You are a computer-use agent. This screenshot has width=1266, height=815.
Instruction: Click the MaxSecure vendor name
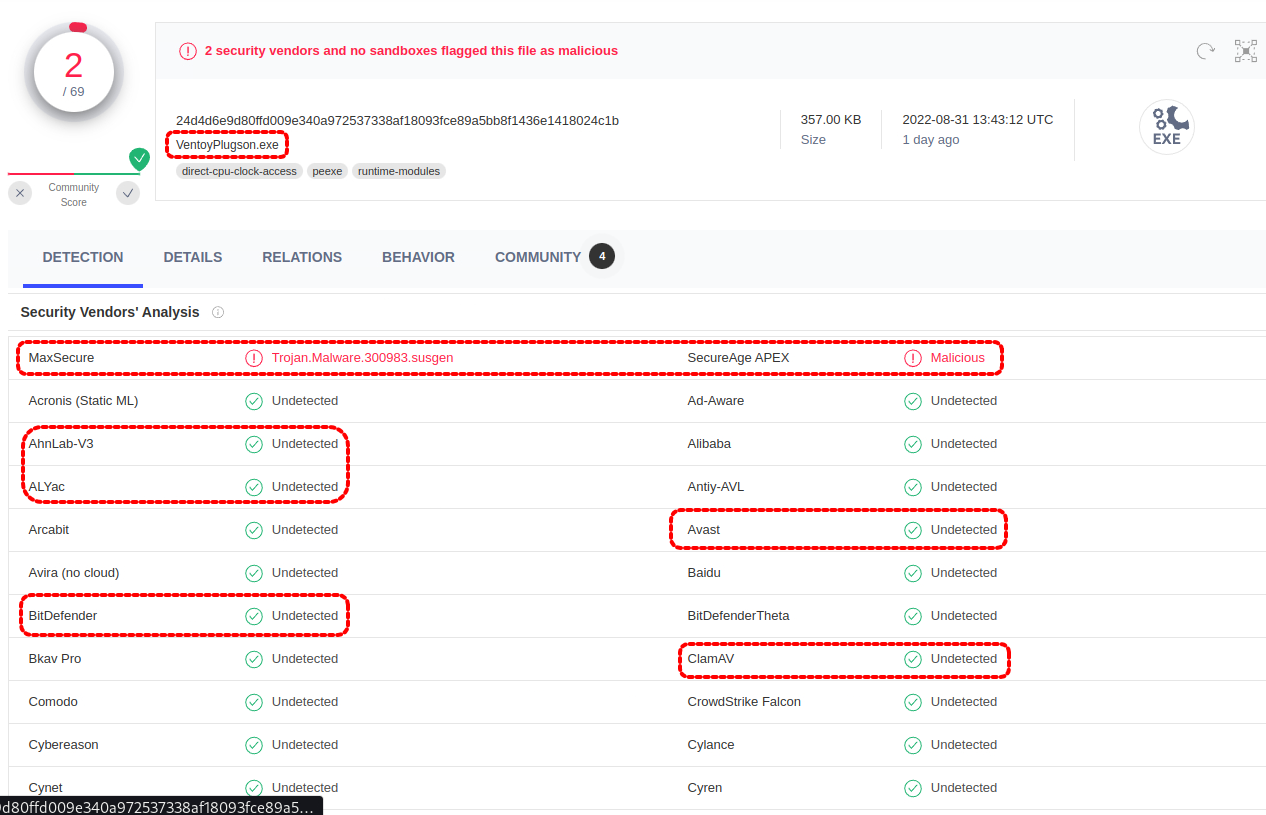coord(61,358)
